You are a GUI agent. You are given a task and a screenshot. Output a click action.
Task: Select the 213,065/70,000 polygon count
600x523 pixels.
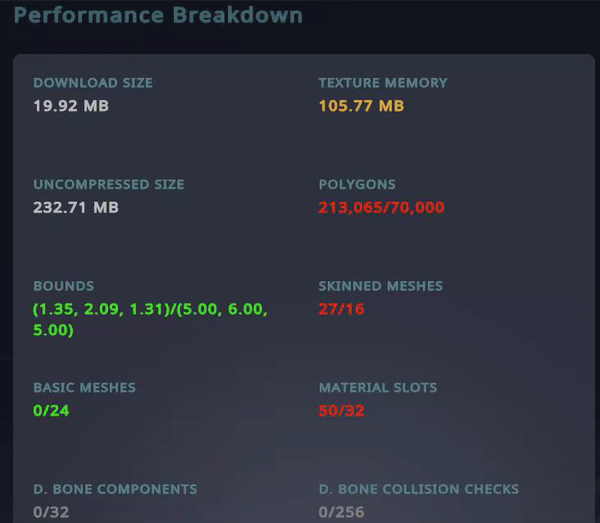[x=381, y=208]
